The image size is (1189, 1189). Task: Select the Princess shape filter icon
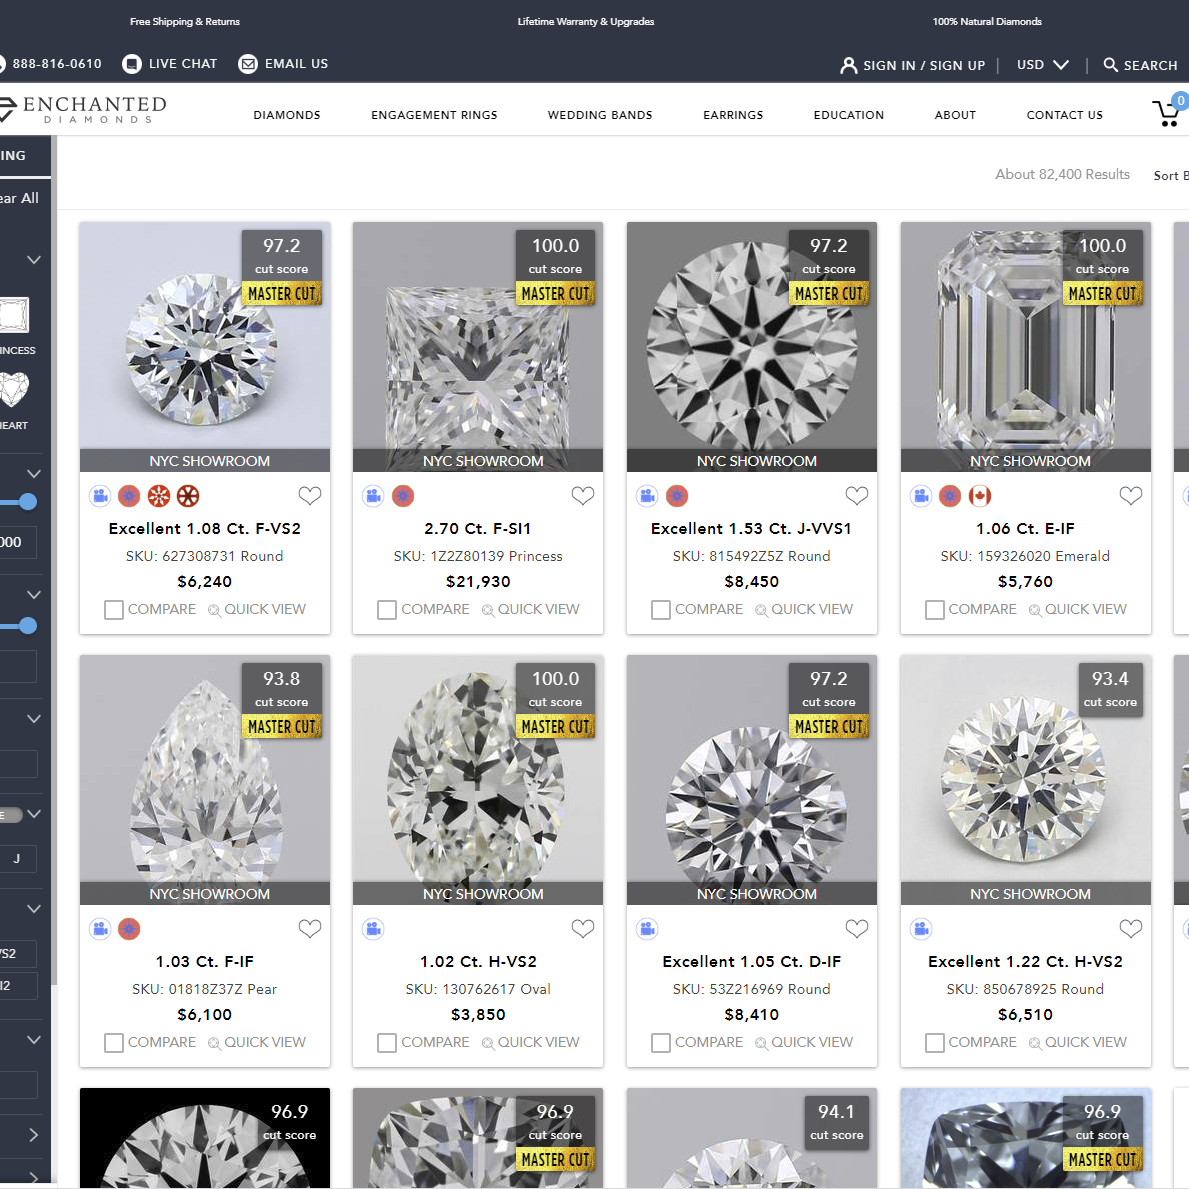pyautogui.click(x=14, y=315)
